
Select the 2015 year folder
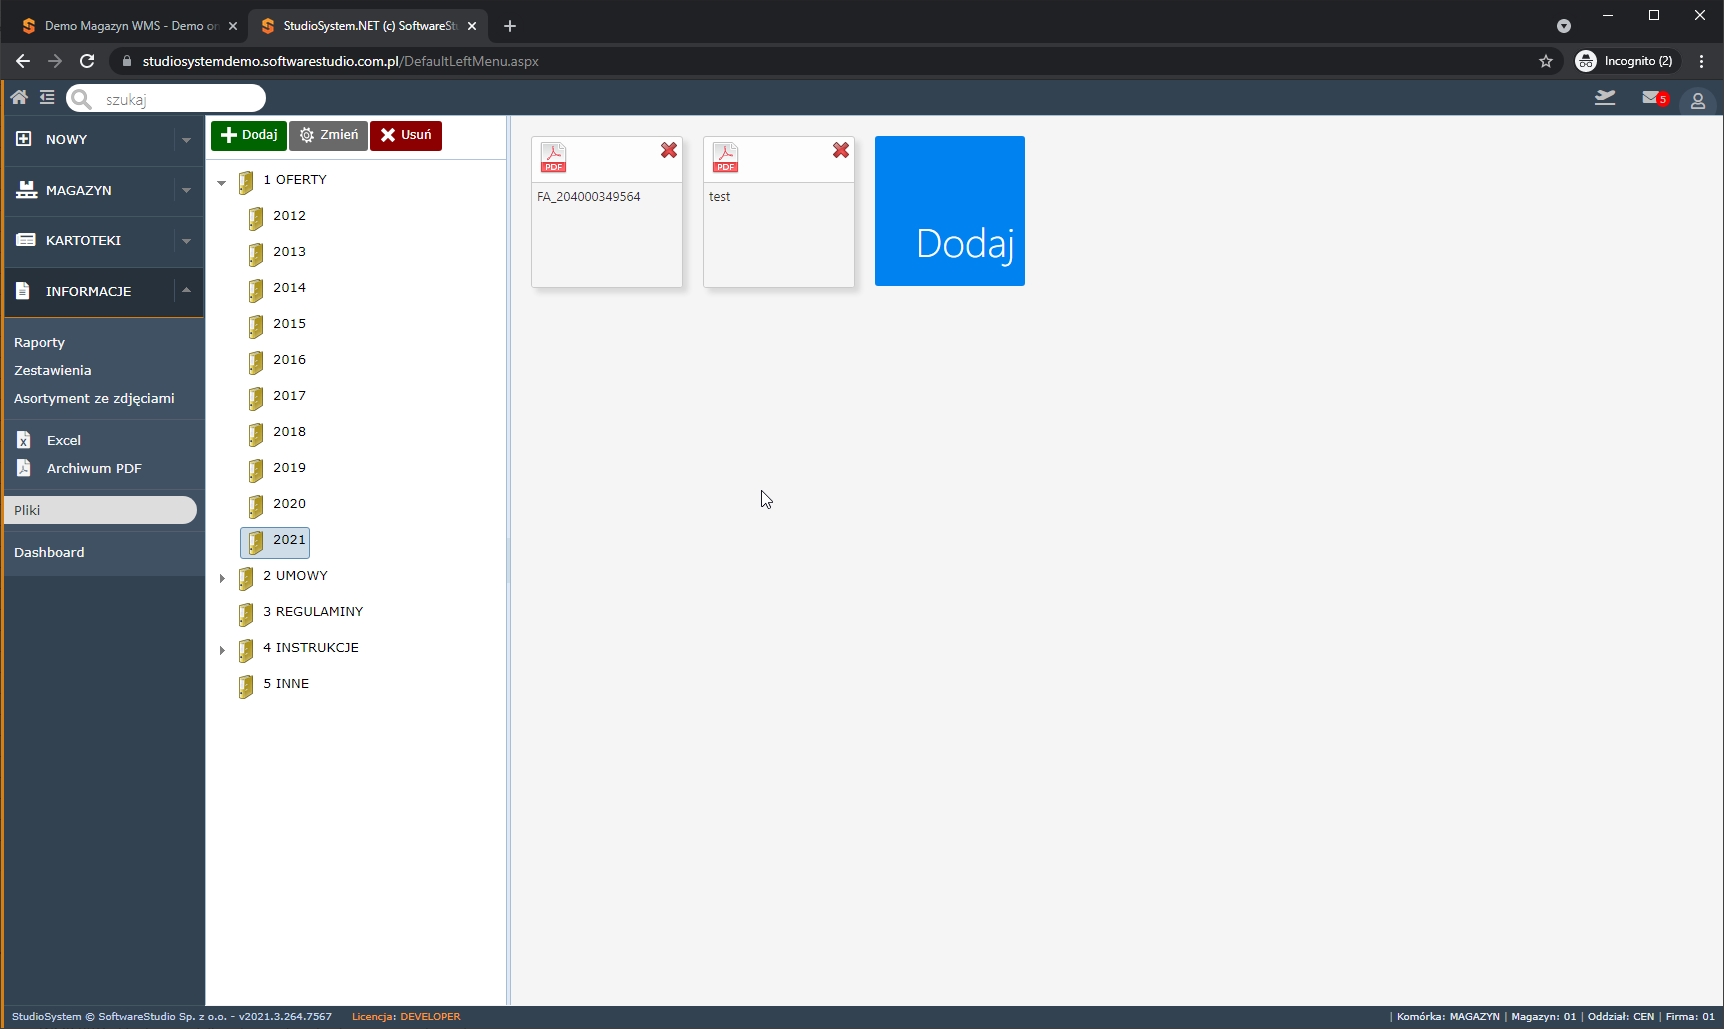pos(288,324)
